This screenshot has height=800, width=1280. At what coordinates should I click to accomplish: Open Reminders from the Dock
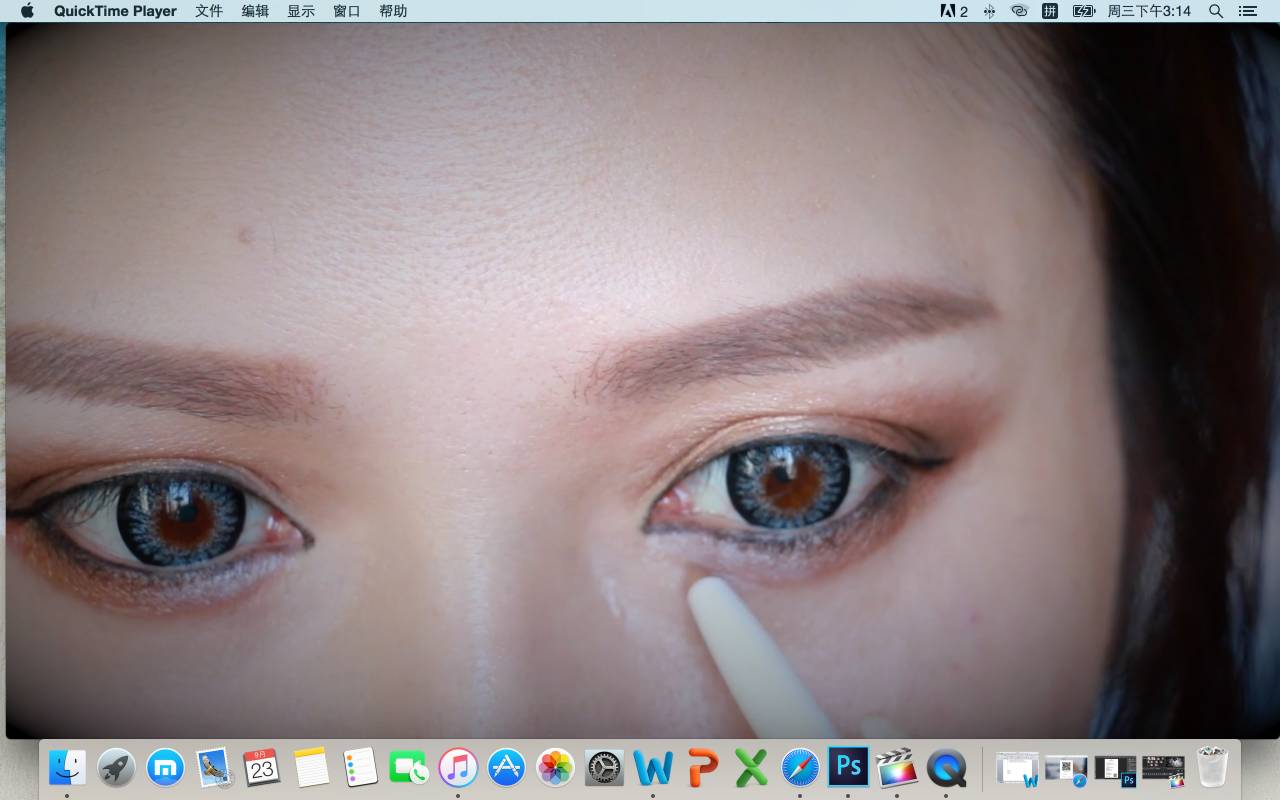360,768
